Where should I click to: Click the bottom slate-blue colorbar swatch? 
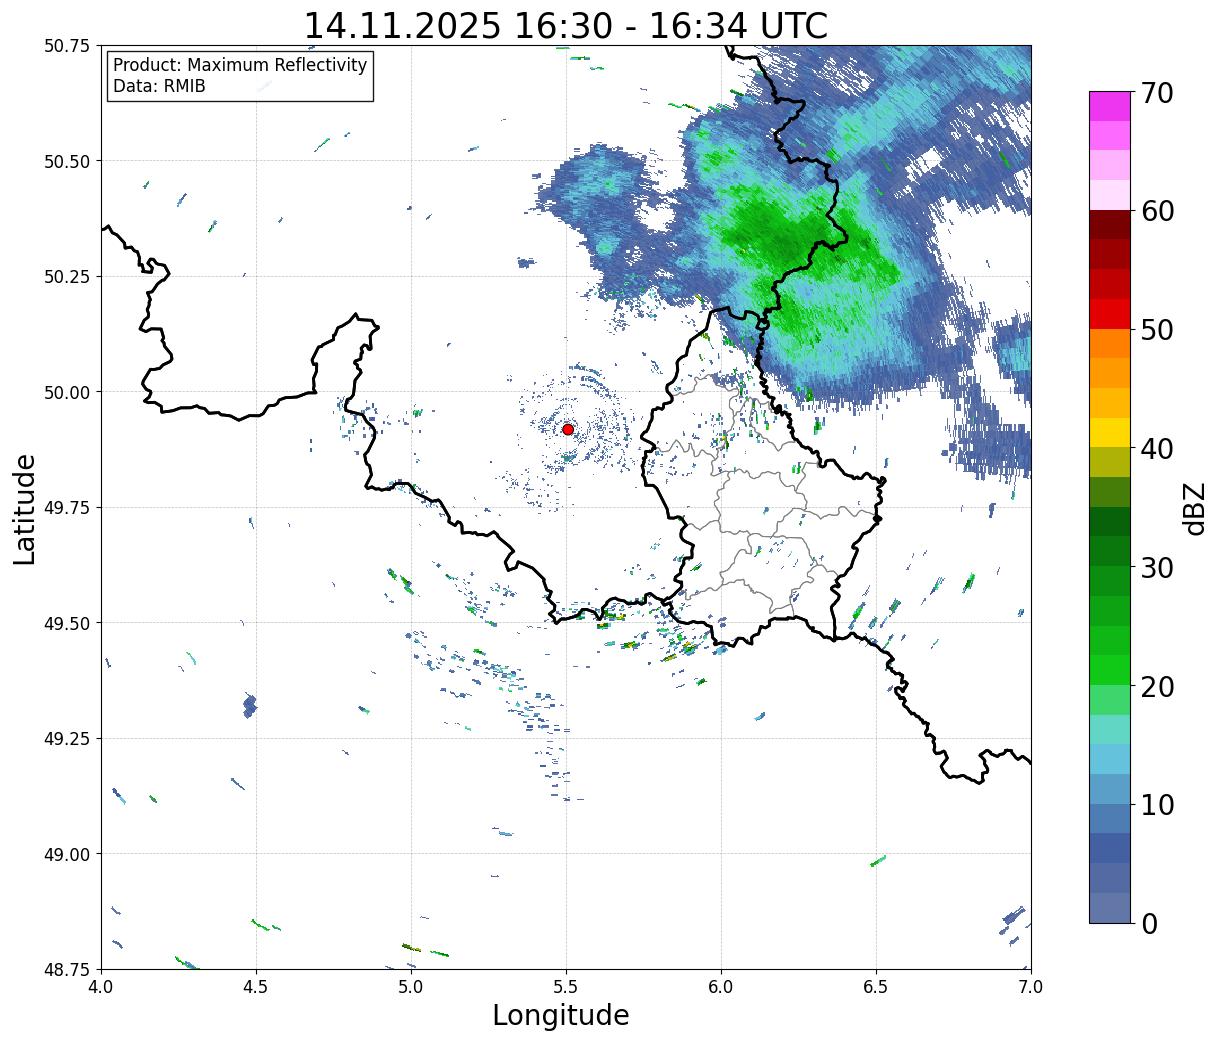(x=1110, y=908)
